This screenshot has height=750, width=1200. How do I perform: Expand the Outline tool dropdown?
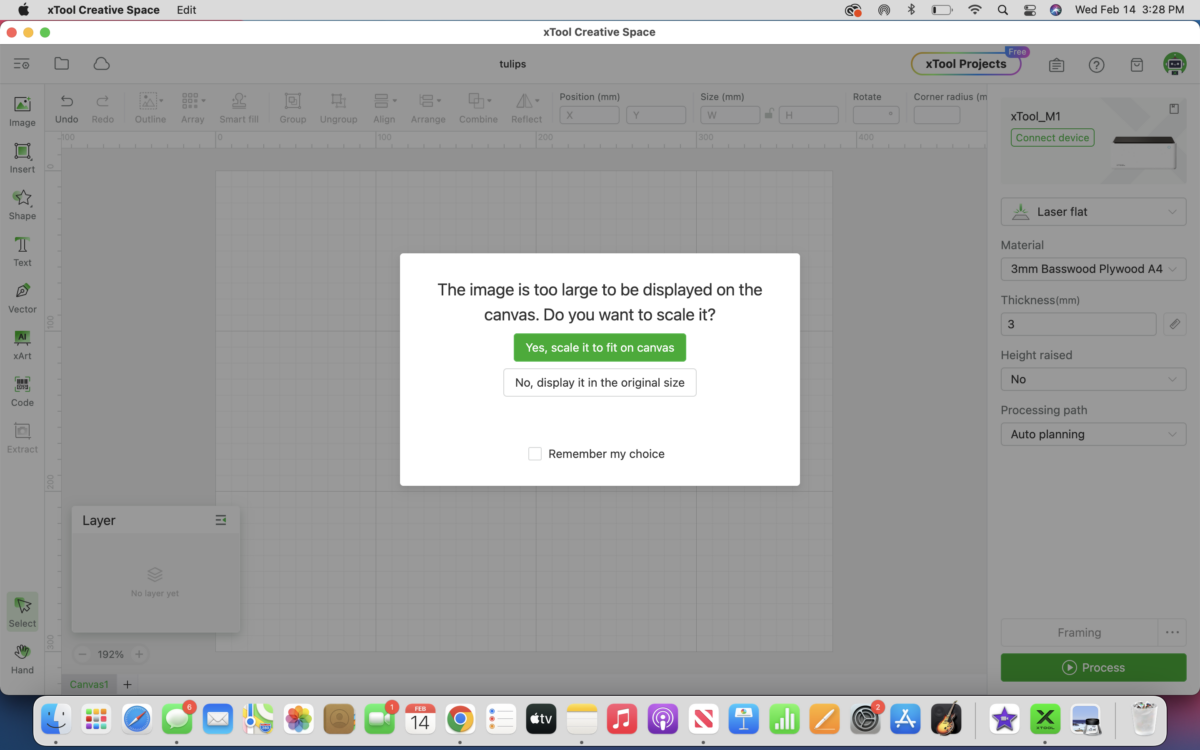pyautogui.click(x=161, y=101)
